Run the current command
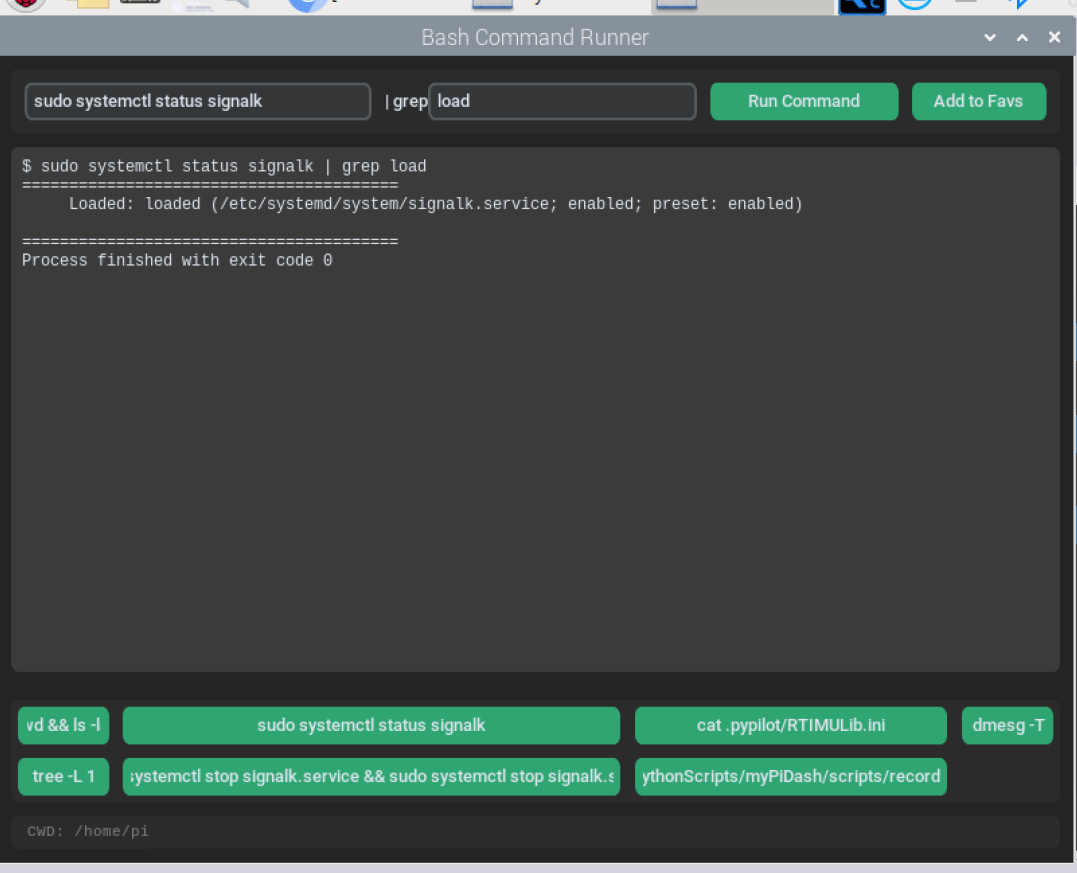The image size is (1077, 873). pos(804,102)
